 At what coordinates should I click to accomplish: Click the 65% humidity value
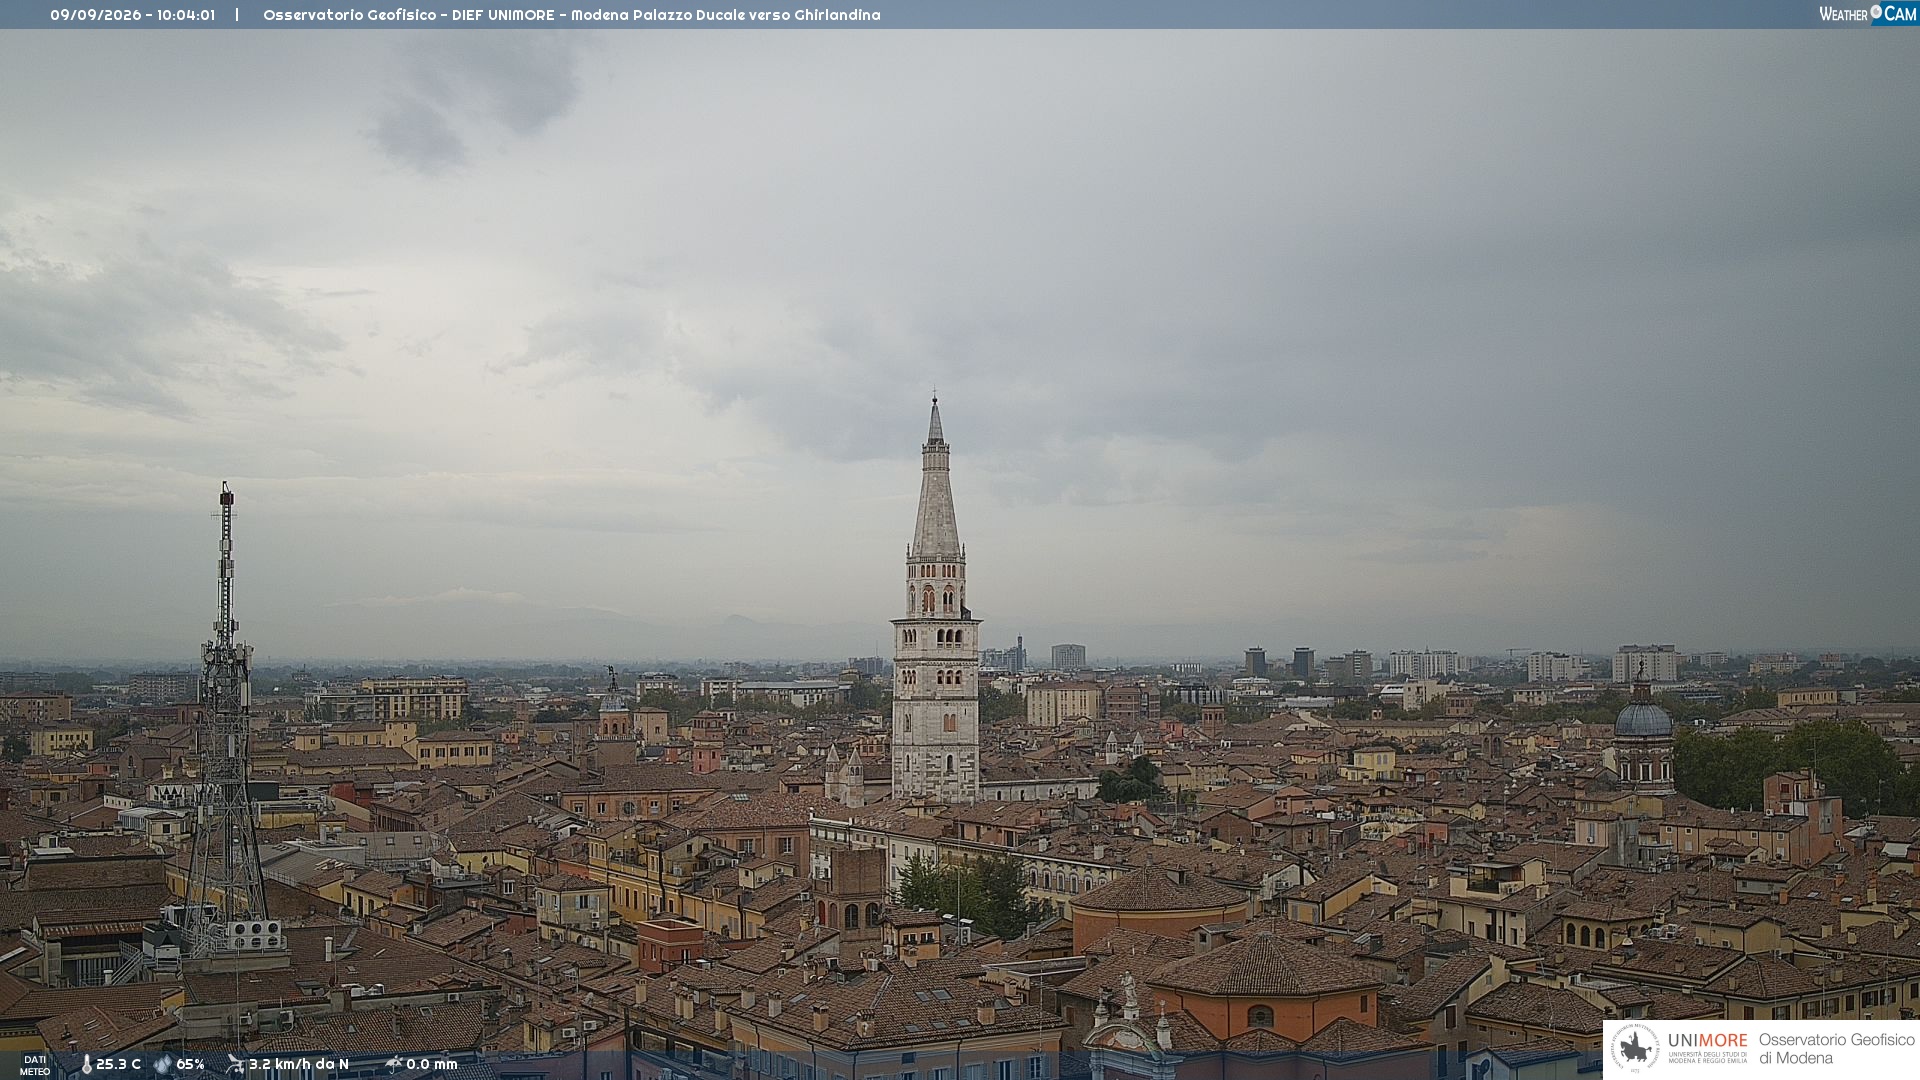click(x=190, y=1065)
